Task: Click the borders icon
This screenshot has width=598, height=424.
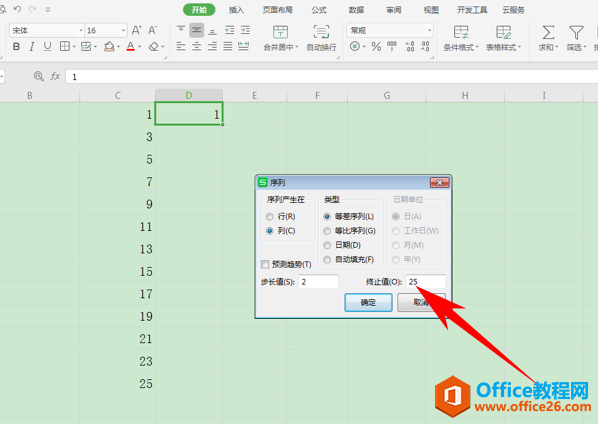Action: pyautogui.click(x=65, y=47)
